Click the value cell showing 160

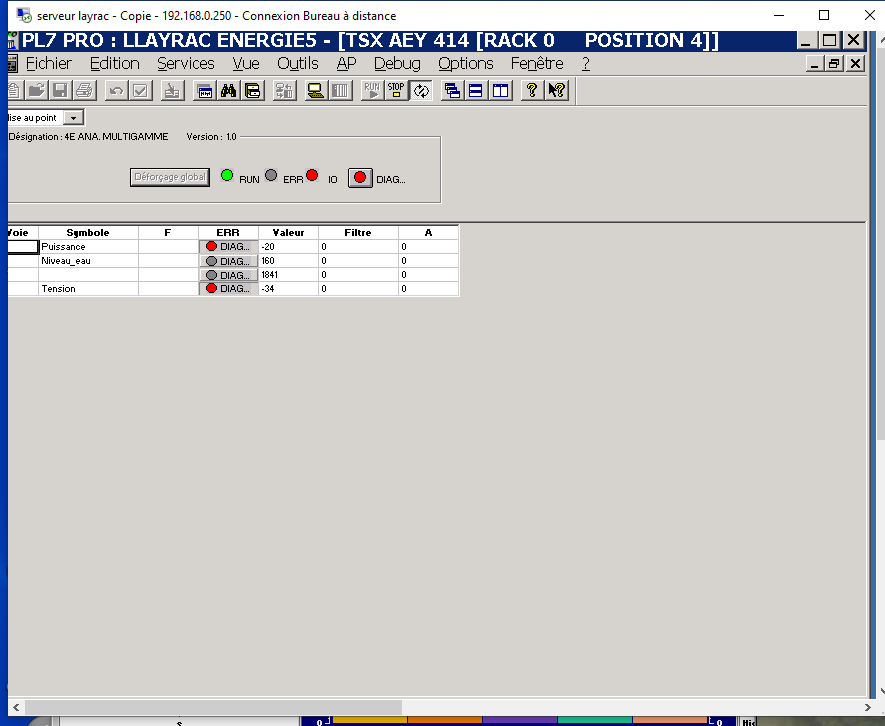288,261
